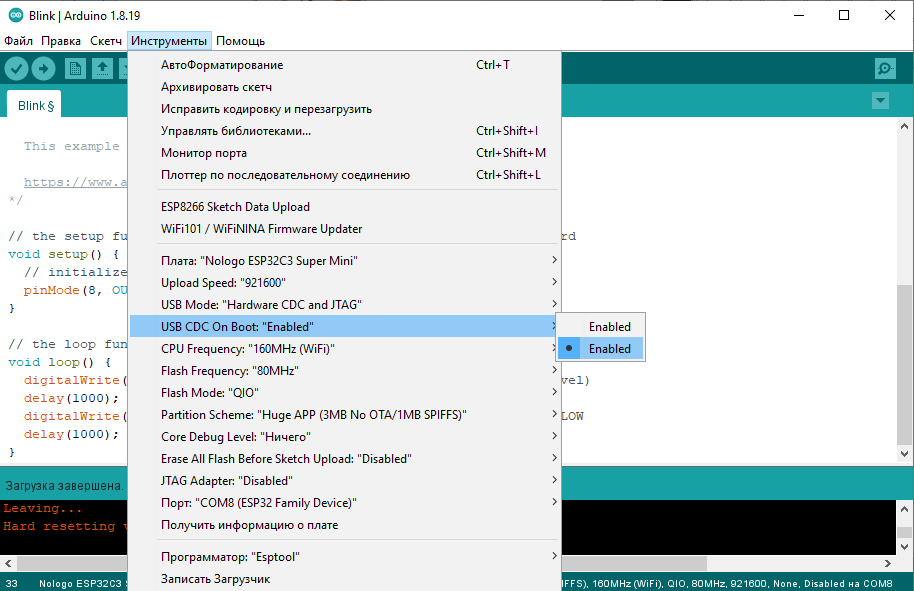
Task: Open the Помощь menu
Action: (240, 41)
